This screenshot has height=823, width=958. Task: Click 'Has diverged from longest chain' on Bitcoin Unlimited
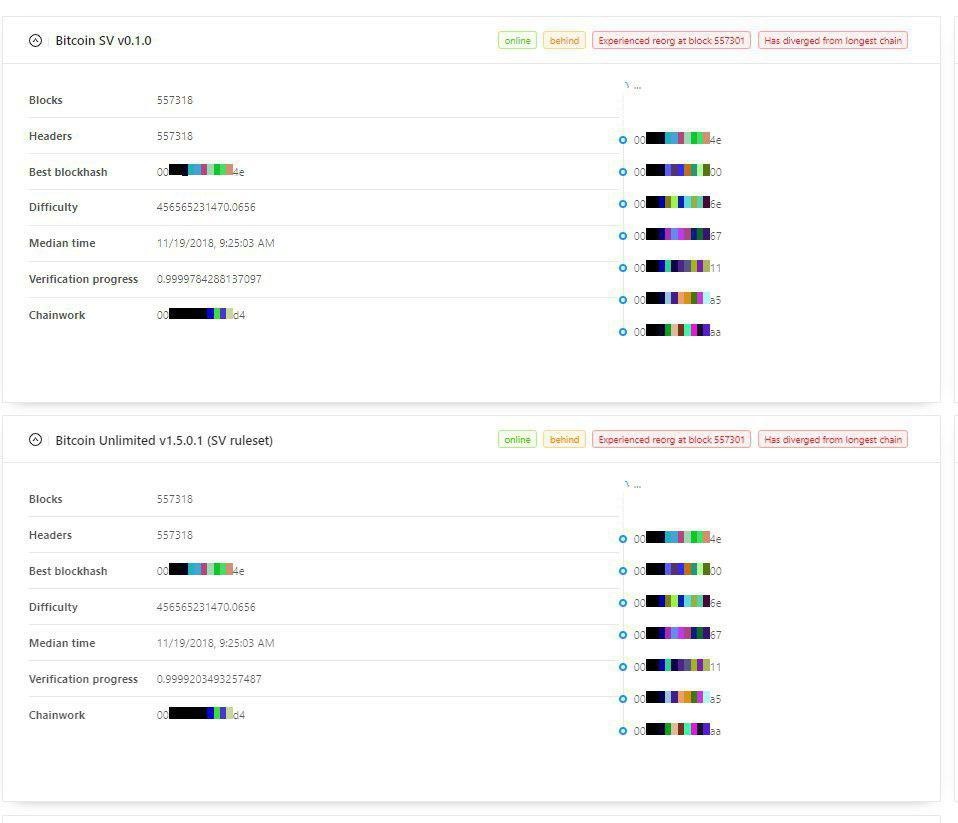click(833, 440)
